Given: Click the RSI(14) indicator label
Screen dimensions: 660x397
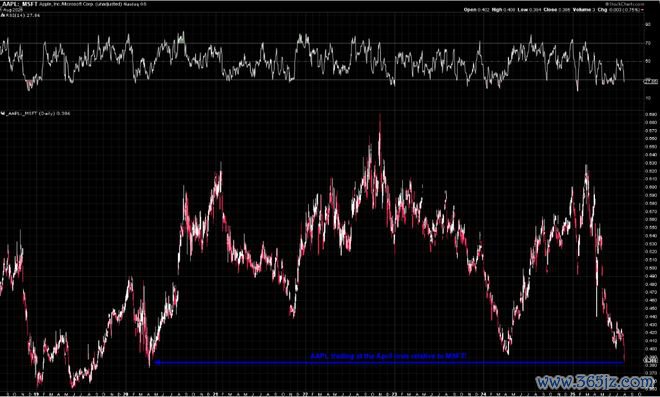Looking at the screenshot, I should coord(22,15).
